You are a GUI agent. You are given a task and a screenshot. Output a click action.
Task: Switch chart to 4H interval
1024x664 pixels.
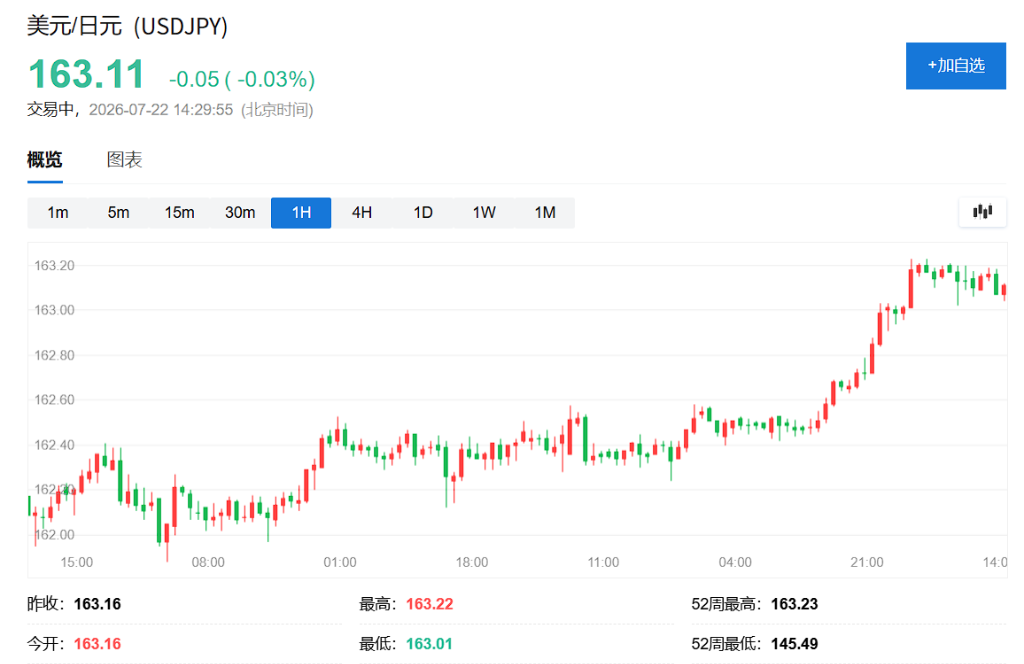tap(362, 212)
